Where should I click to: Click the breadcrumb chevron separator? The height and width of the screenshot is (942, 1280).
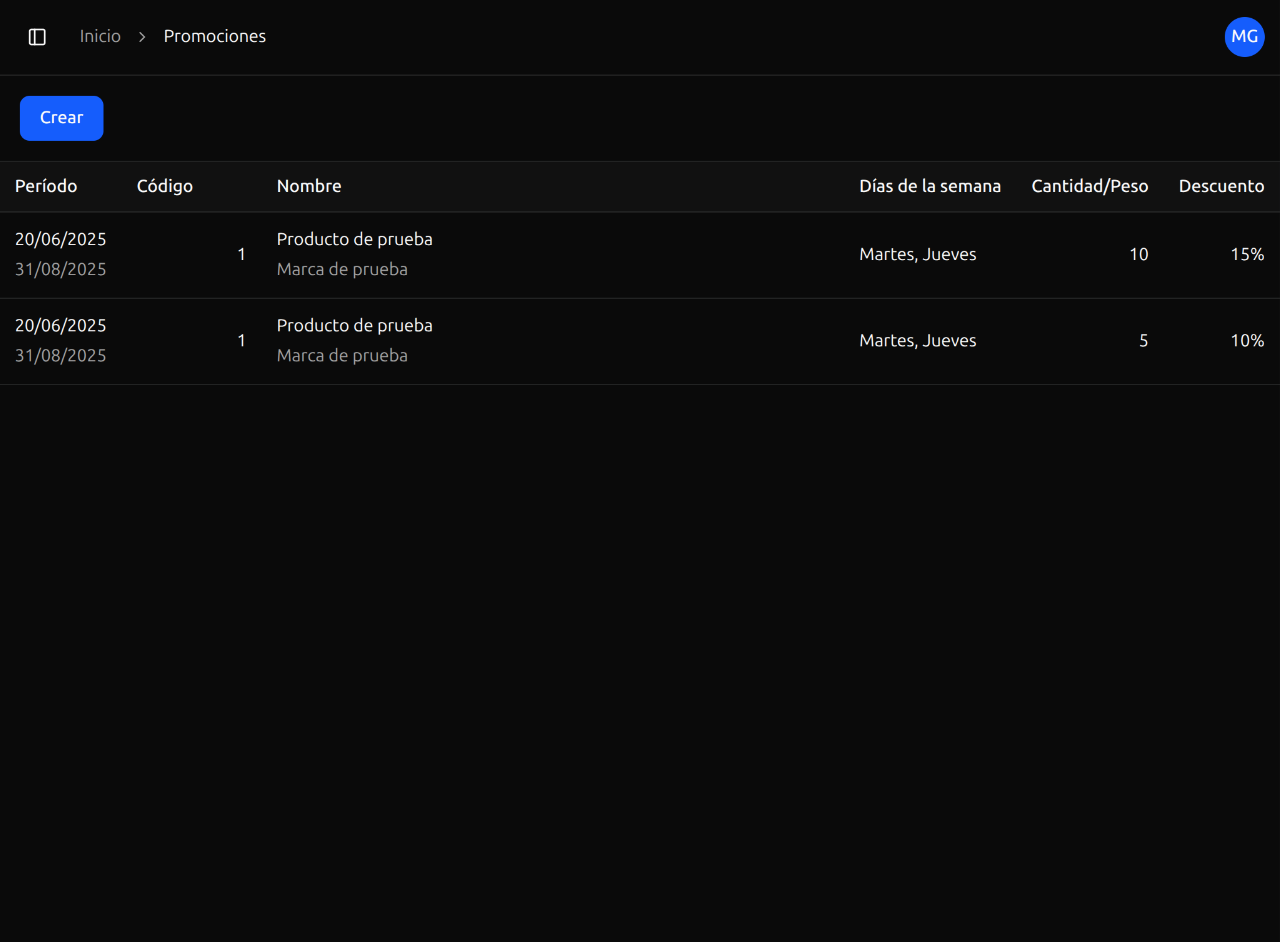(x=142, y=37)
